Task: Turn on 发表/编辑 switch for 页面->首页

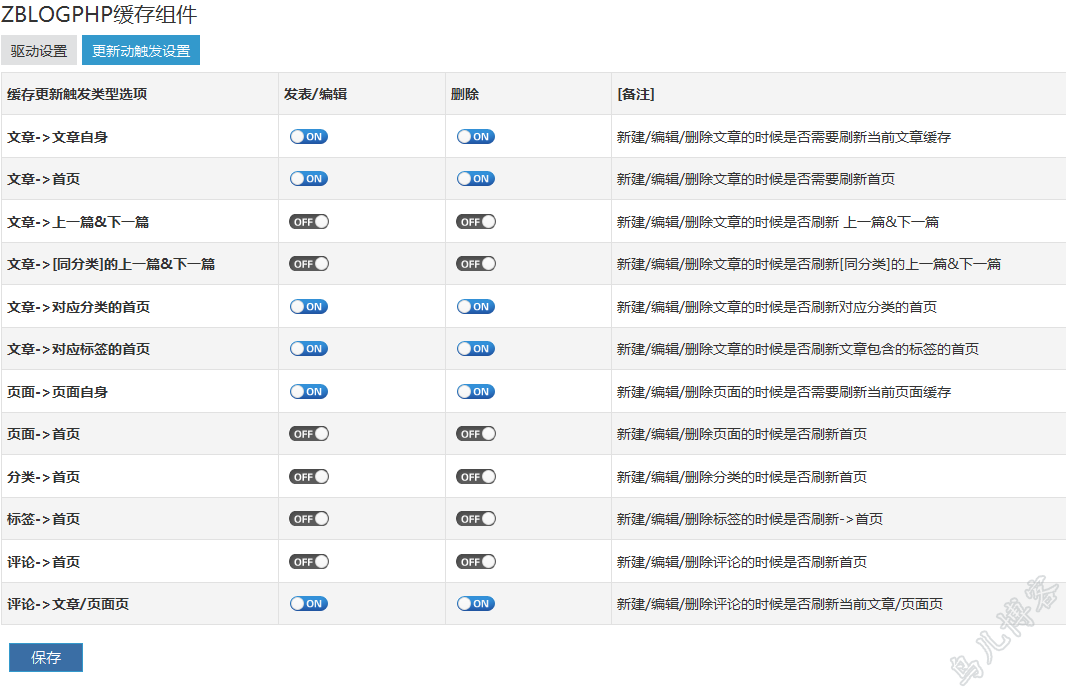Action: click(309, 434)
